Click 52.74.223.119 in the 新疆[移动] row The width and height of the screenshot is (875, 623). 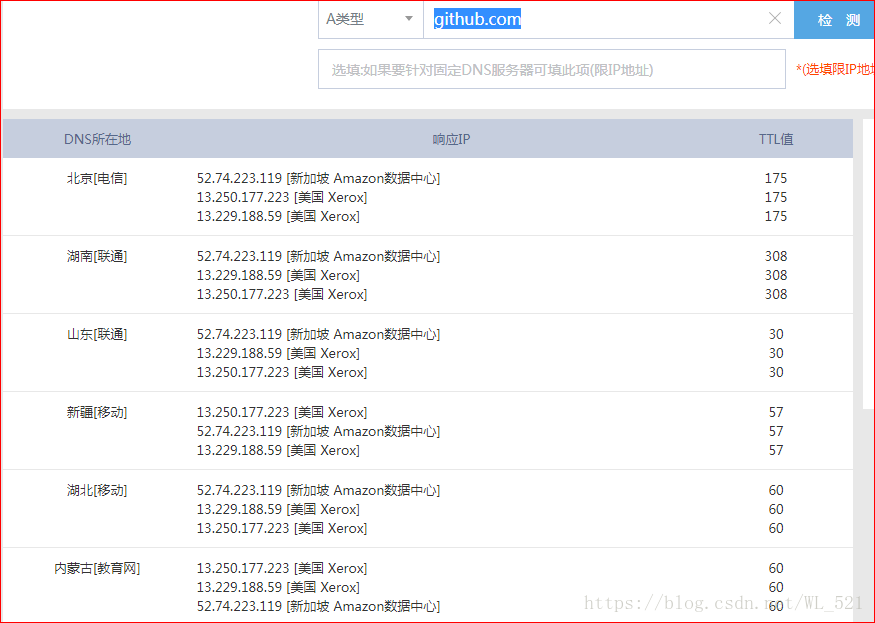239,432
